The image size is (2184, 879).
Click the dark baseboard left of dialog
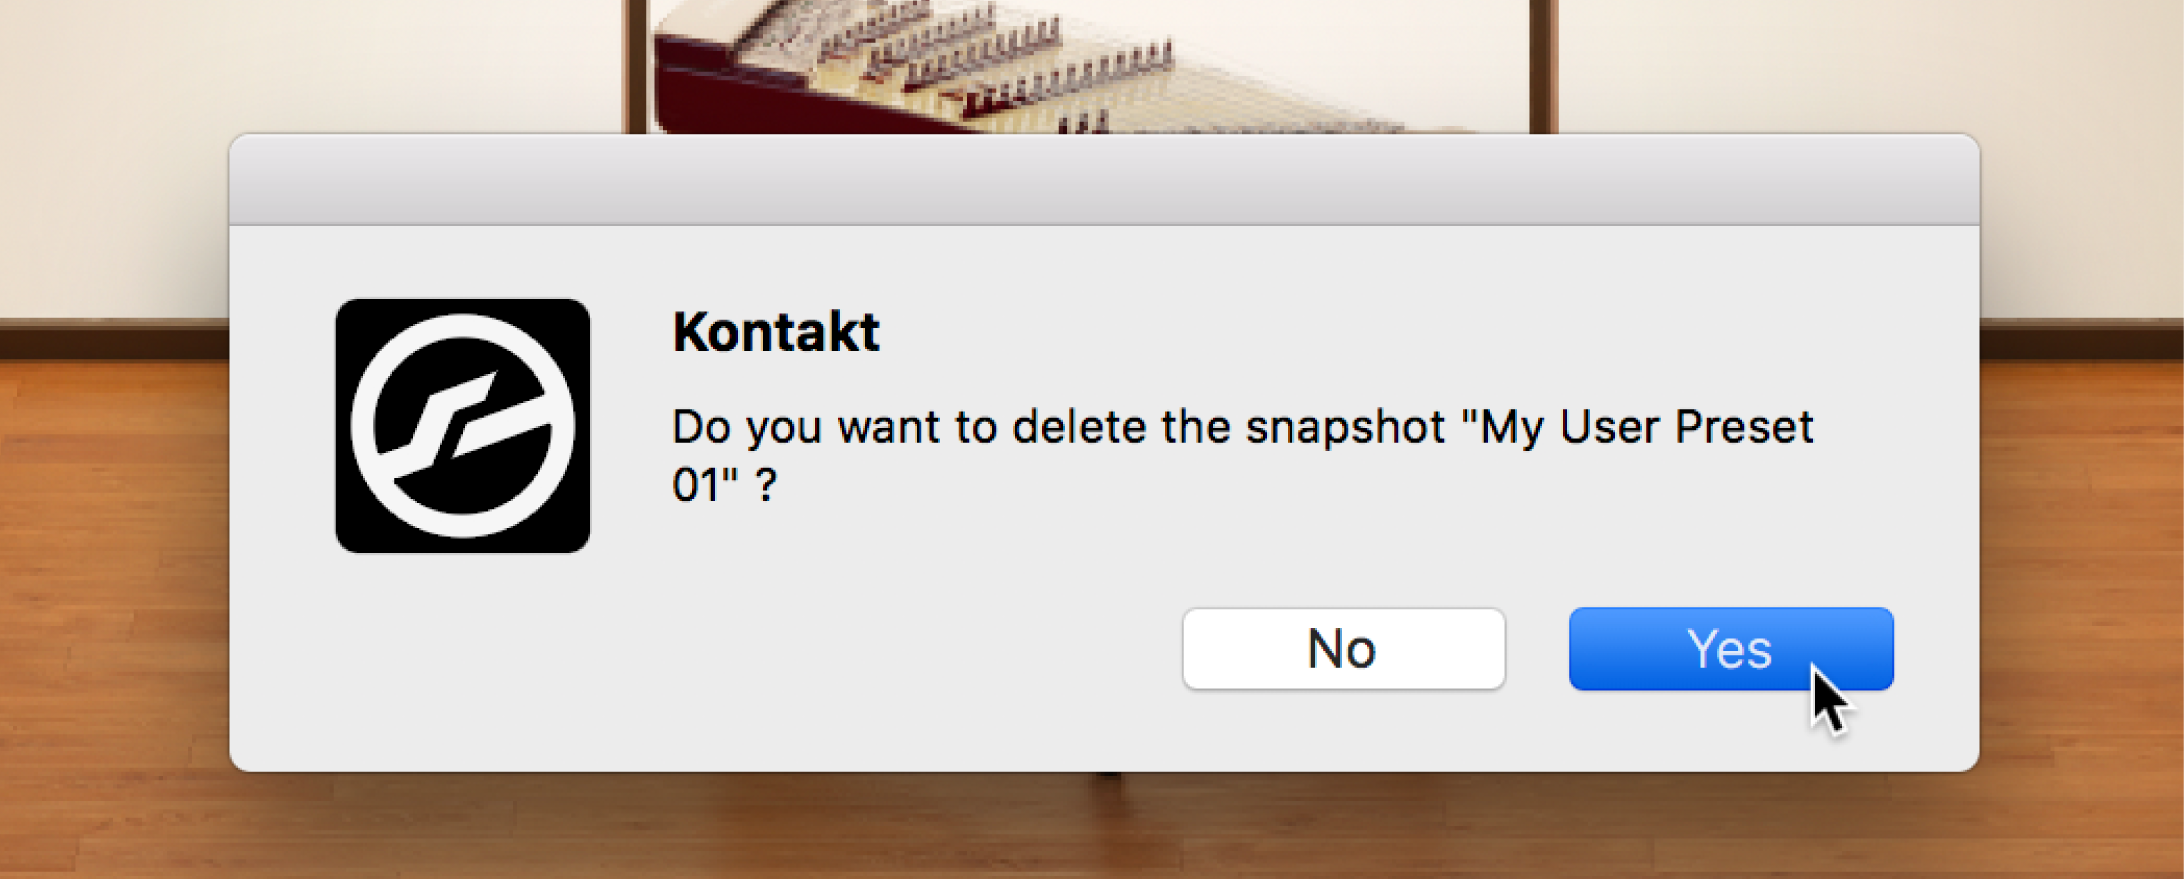pyautogui.click(x=110, y=338)
